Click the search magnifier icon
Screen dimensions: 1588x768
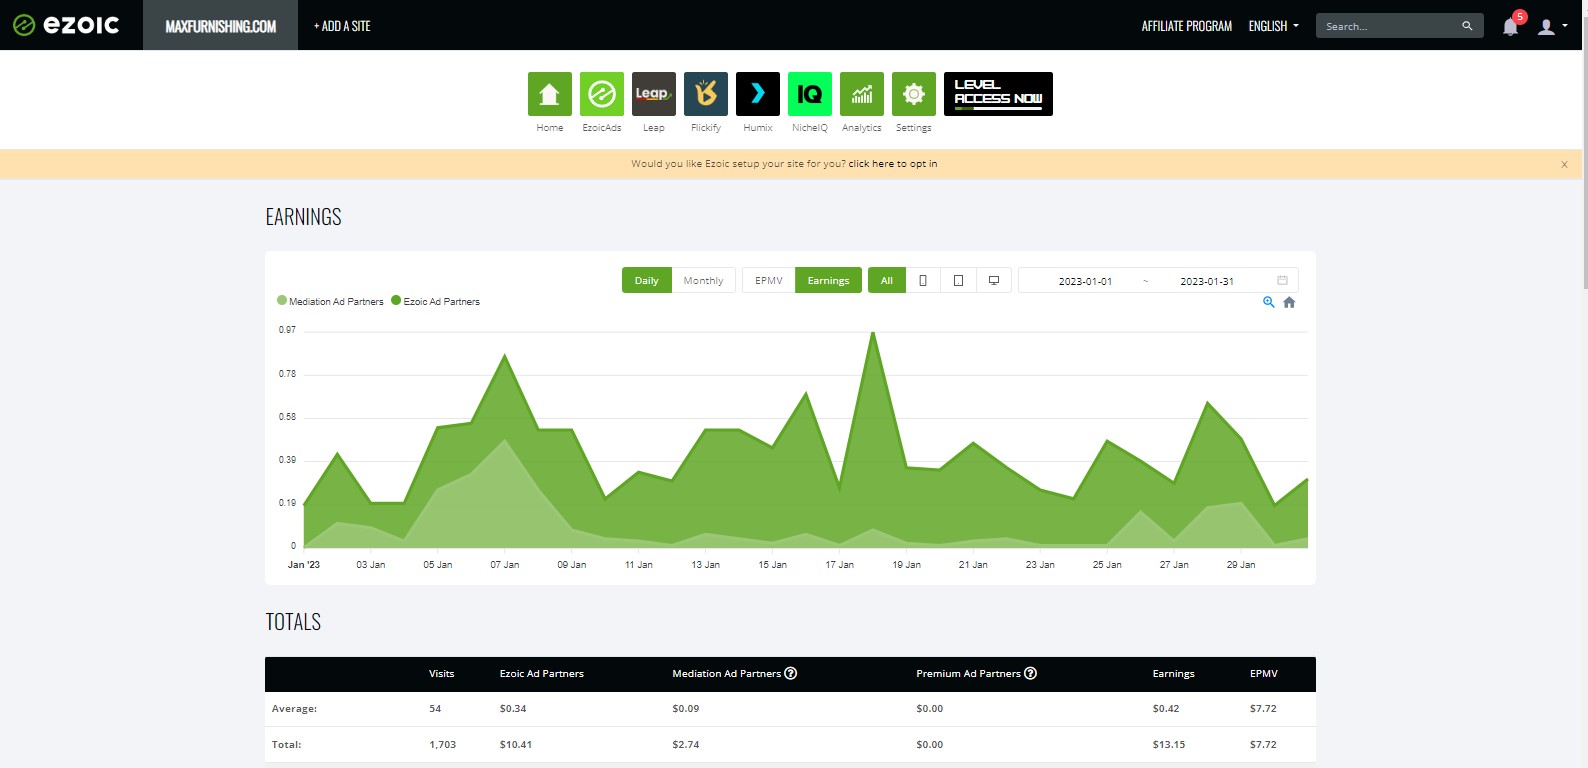tap(1467, 26)
